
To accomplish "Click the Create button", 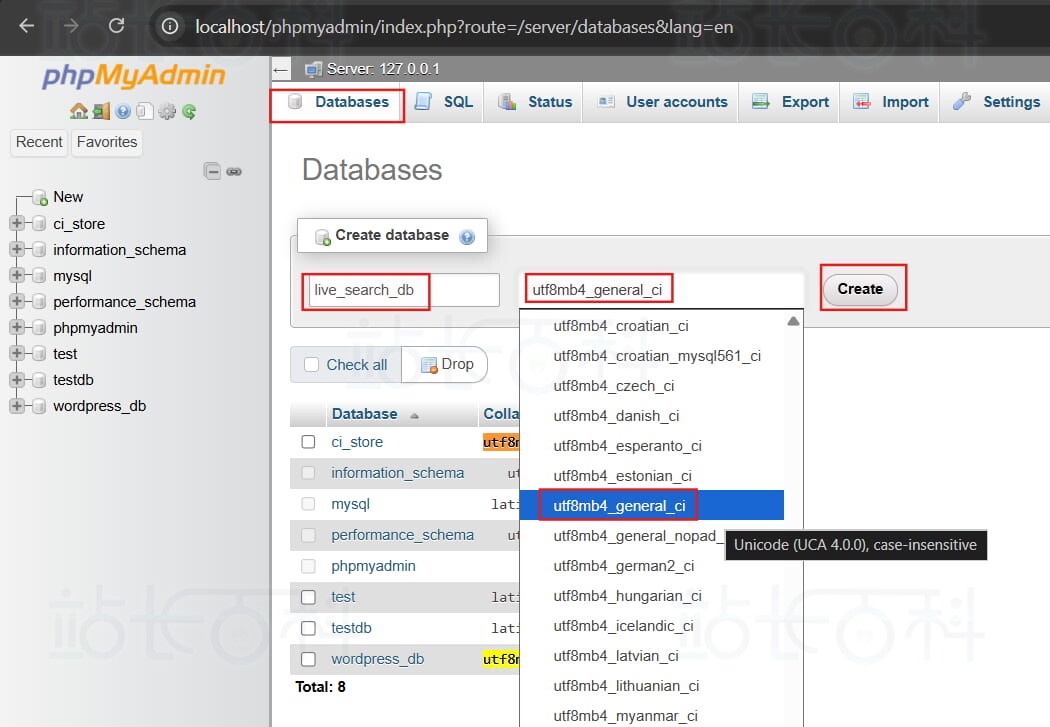I will pyautogui.click(x=860, y=289).
